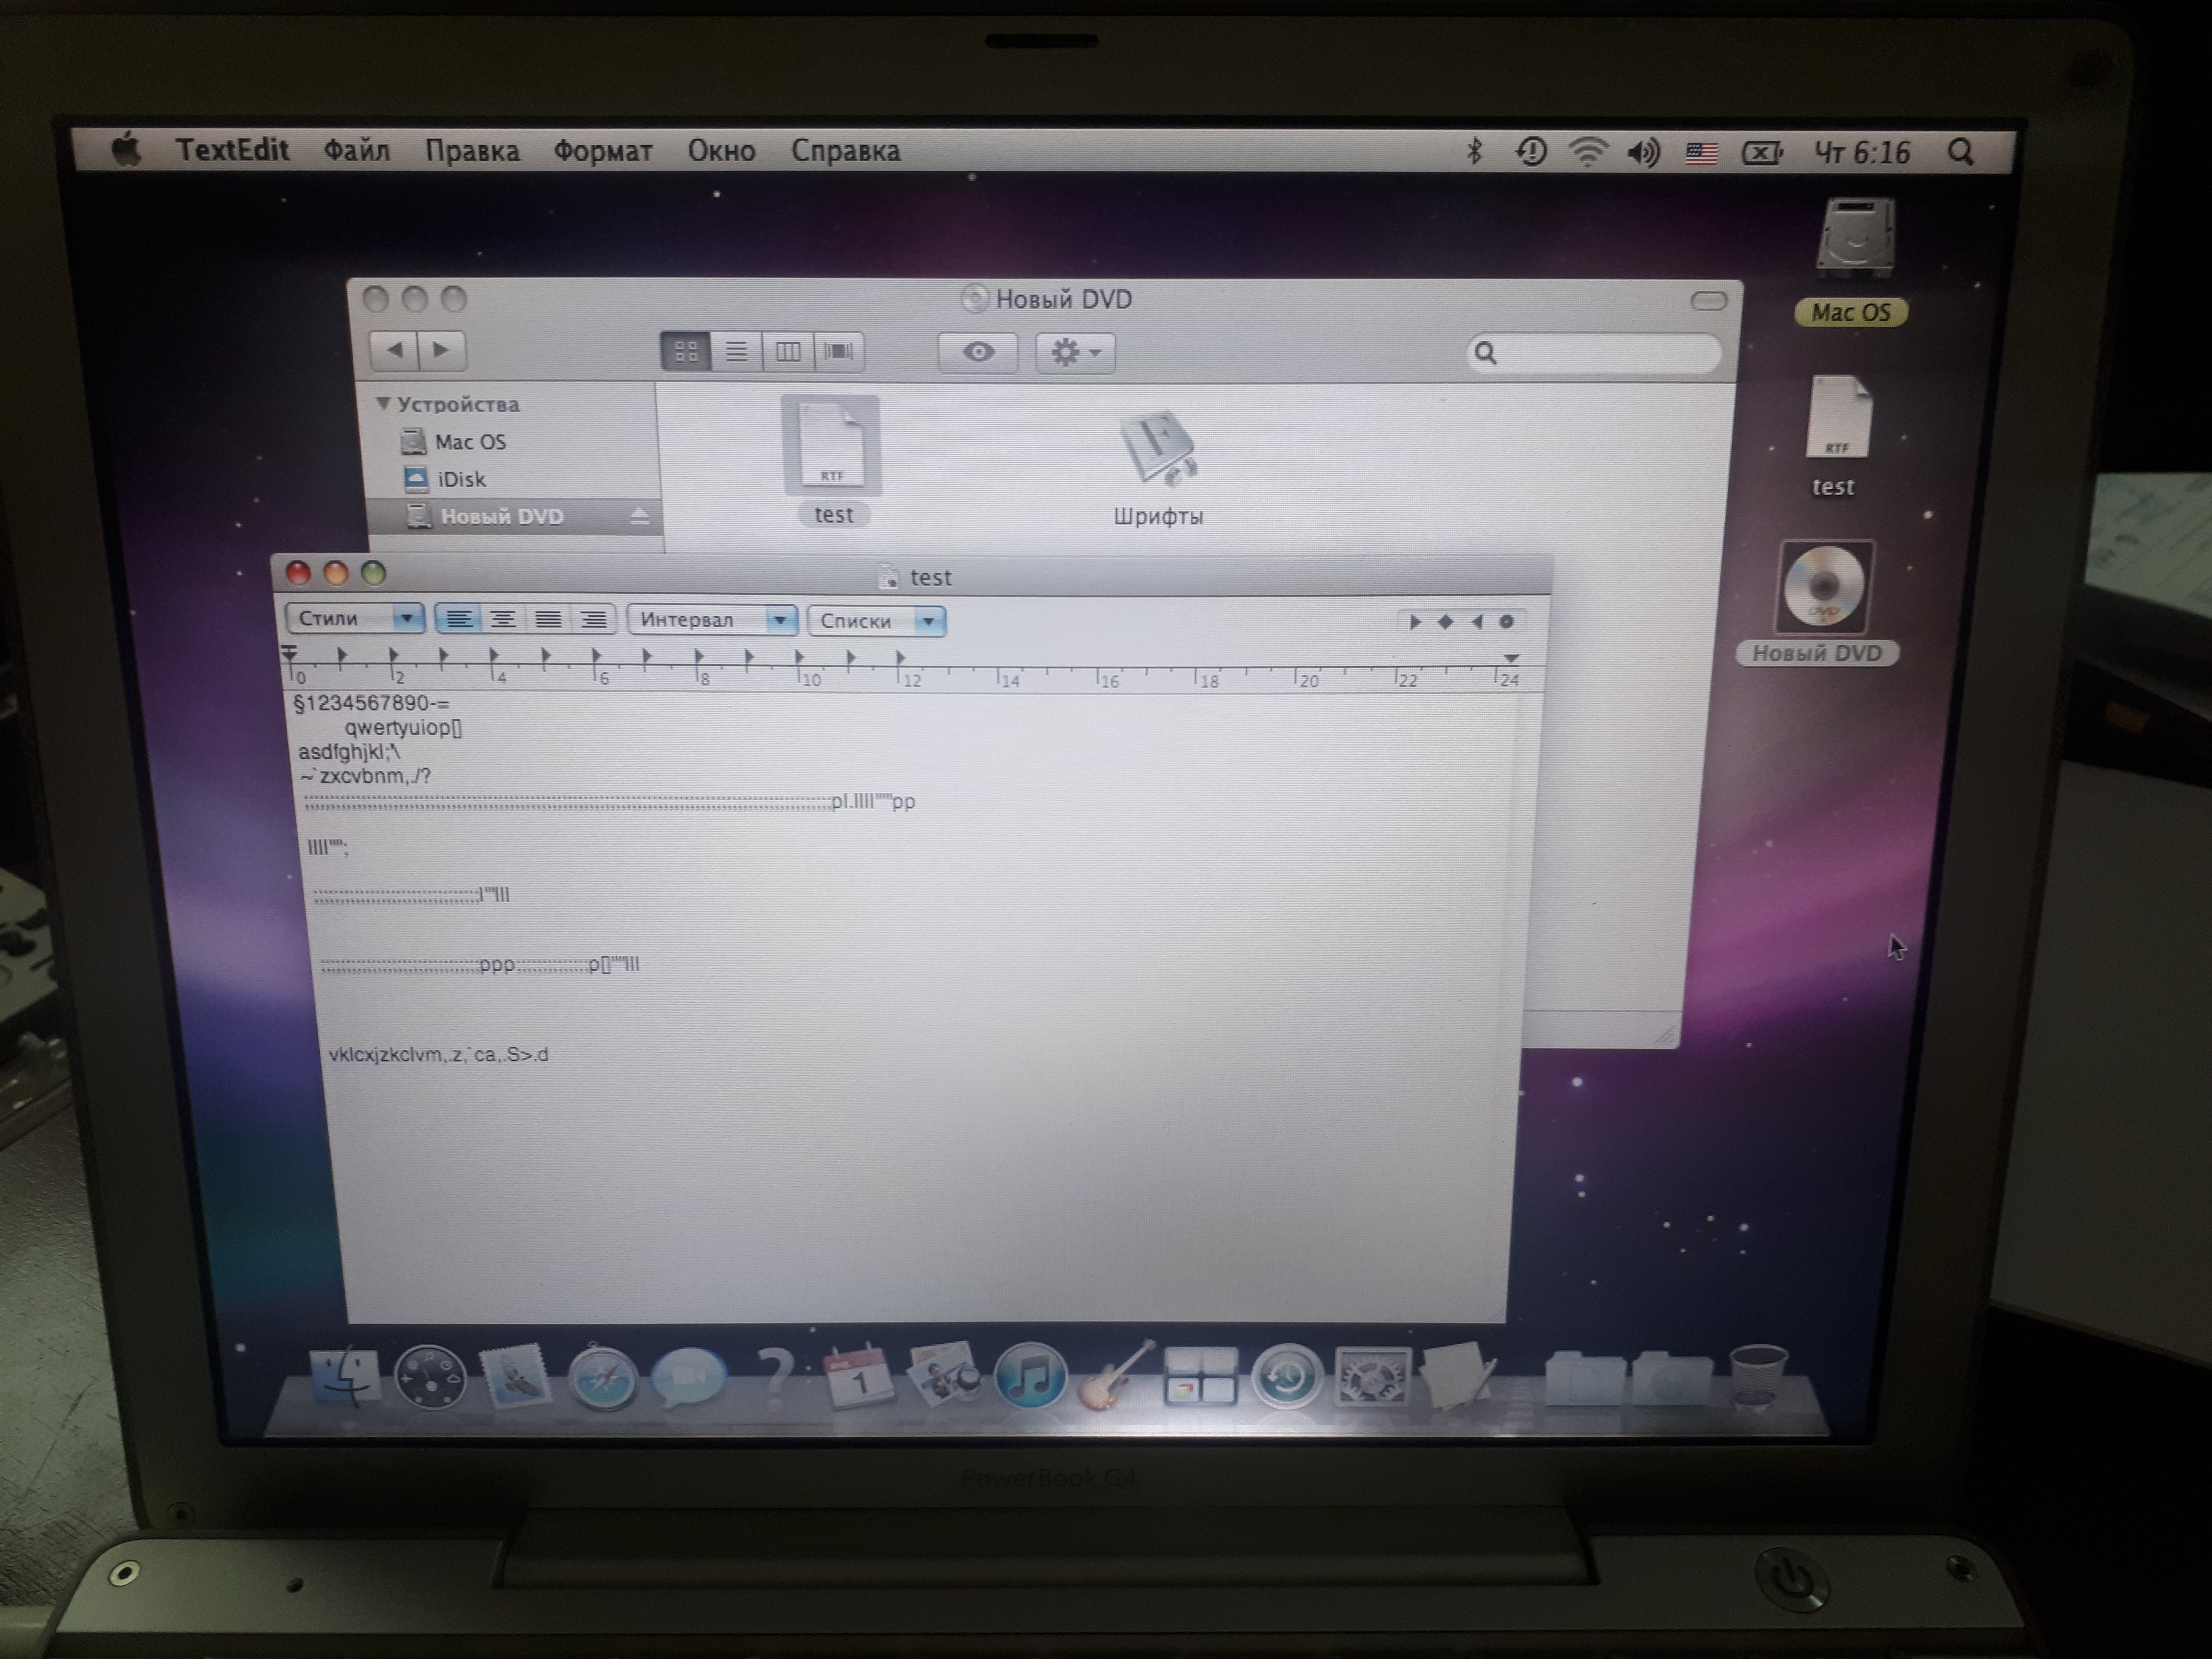Switch Finder to Cover Flow view
The height and width of the screenshot is (1659, 2212).
point(838,352)
